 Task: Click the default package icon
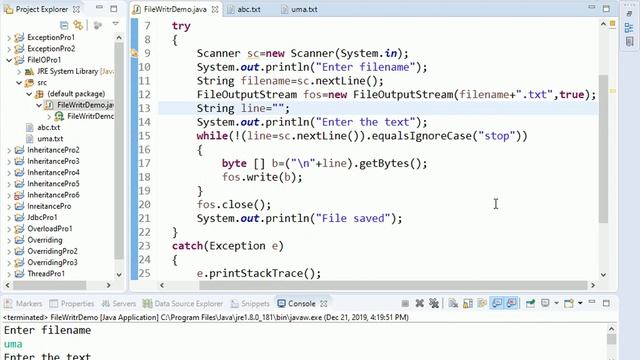point(39,94)
